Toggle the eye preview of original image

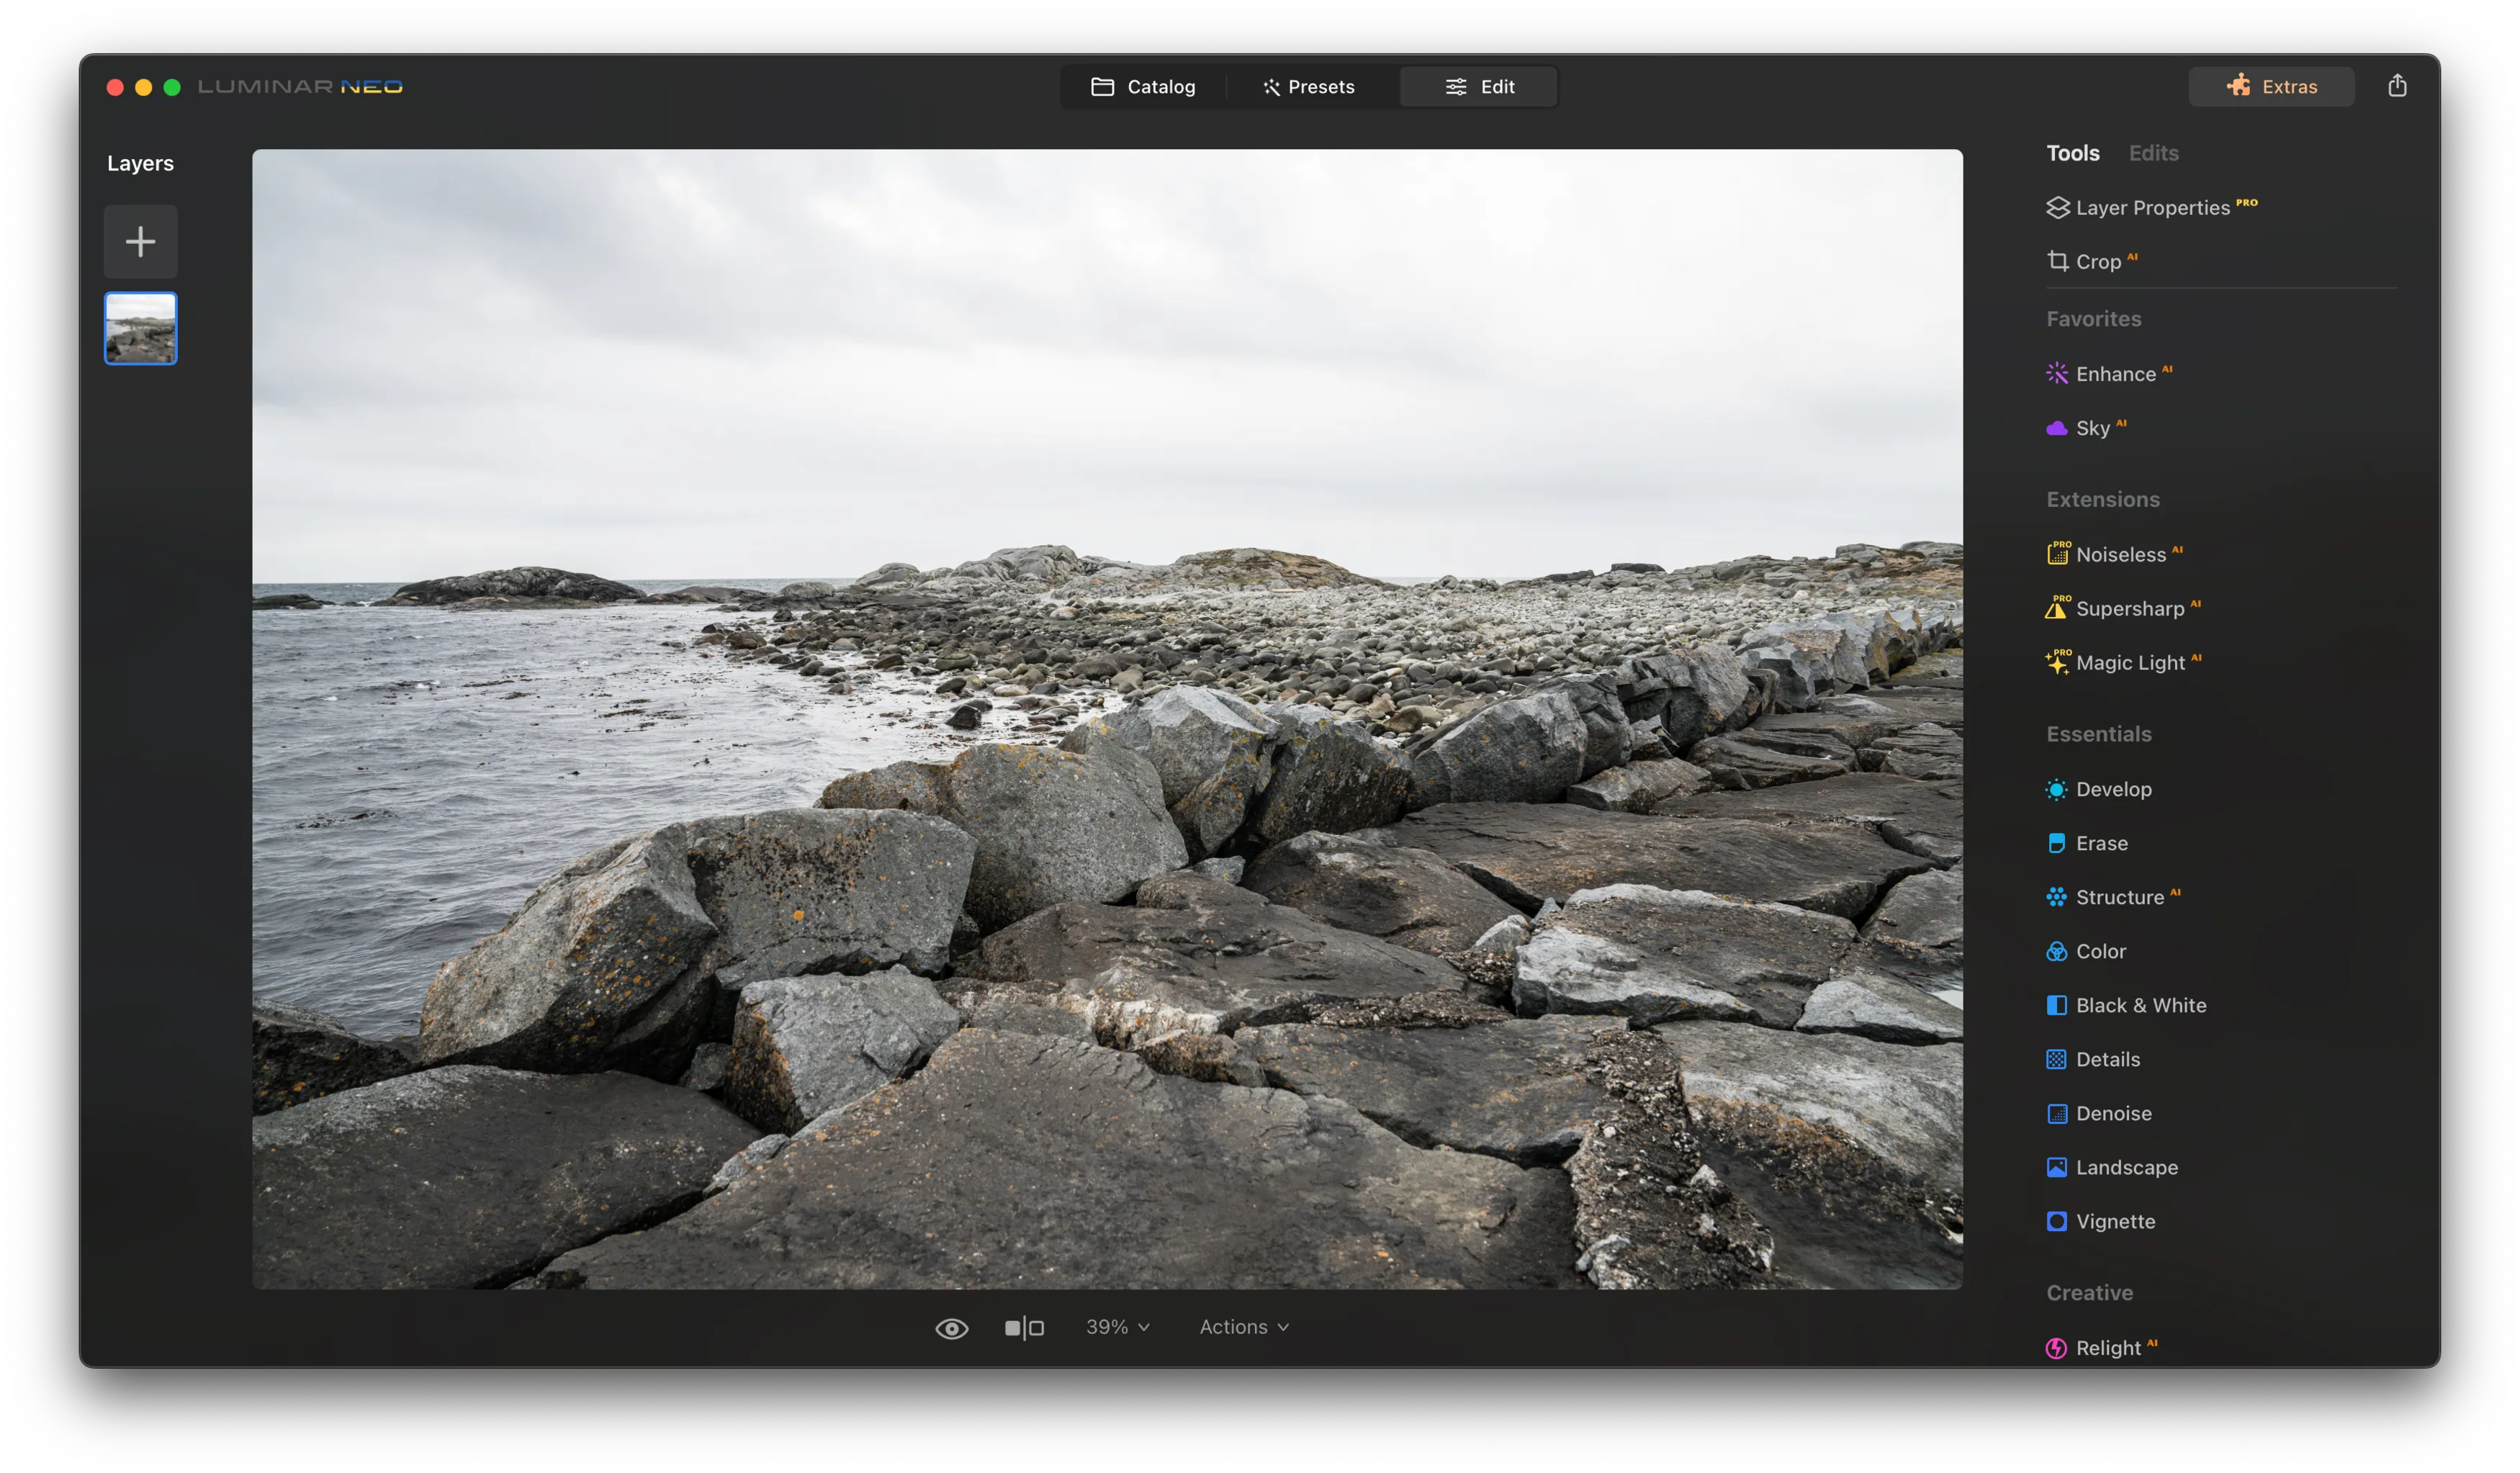(x=951, y=1328)
